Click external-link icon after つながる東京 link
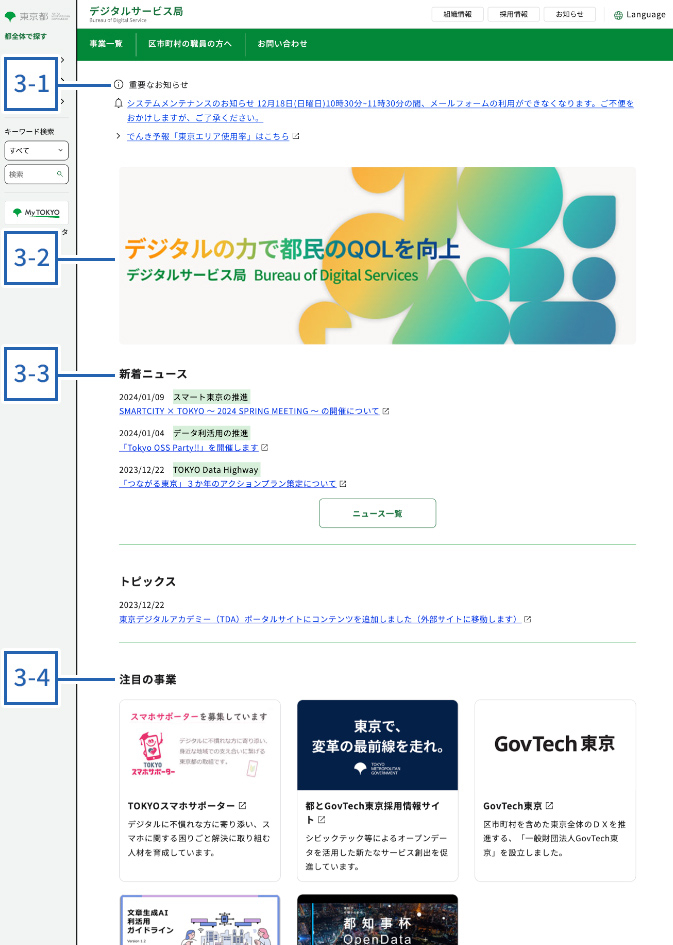673x945 pixels. pyautogui.click(x=343, y=484)
